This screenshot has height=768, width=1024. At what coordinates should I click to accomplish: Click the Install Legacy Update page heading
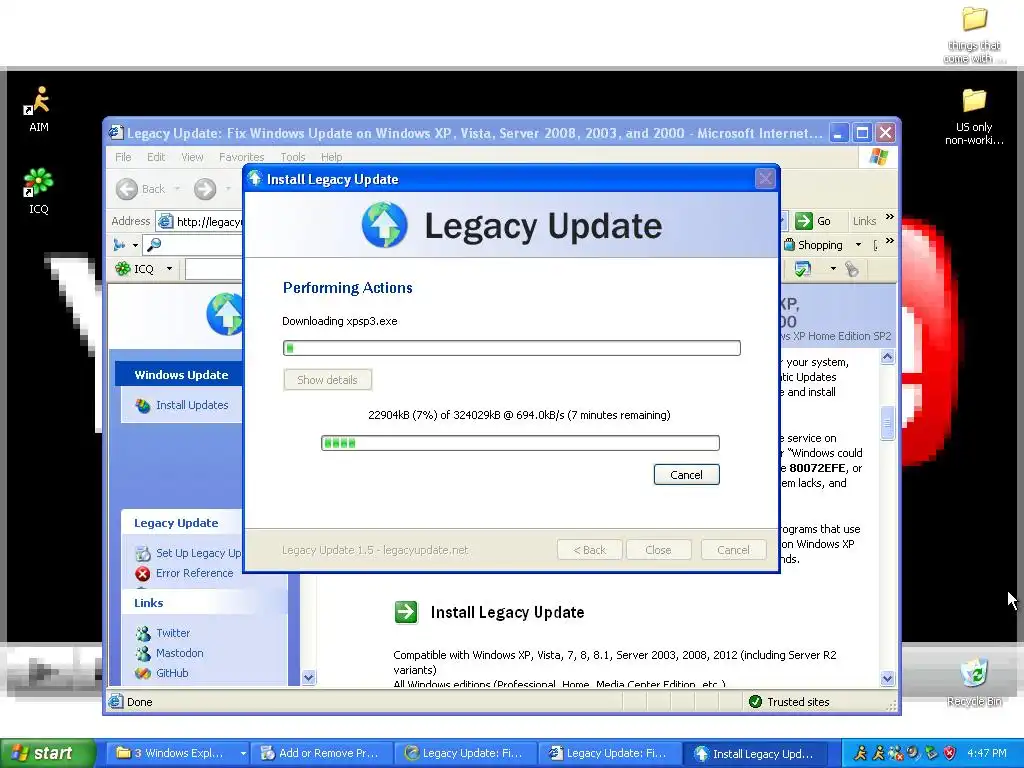click(x=507, y=613)
